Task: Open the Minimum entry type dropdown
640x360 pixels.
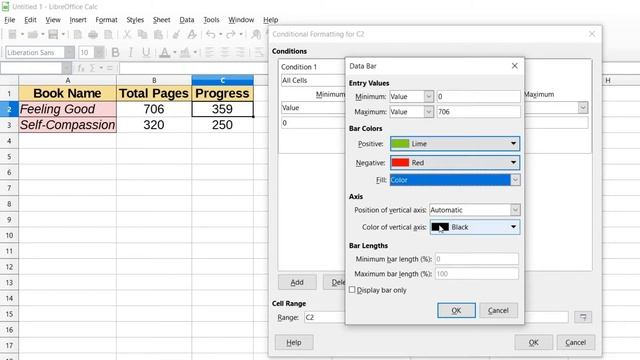Action: tap(428, 96)
